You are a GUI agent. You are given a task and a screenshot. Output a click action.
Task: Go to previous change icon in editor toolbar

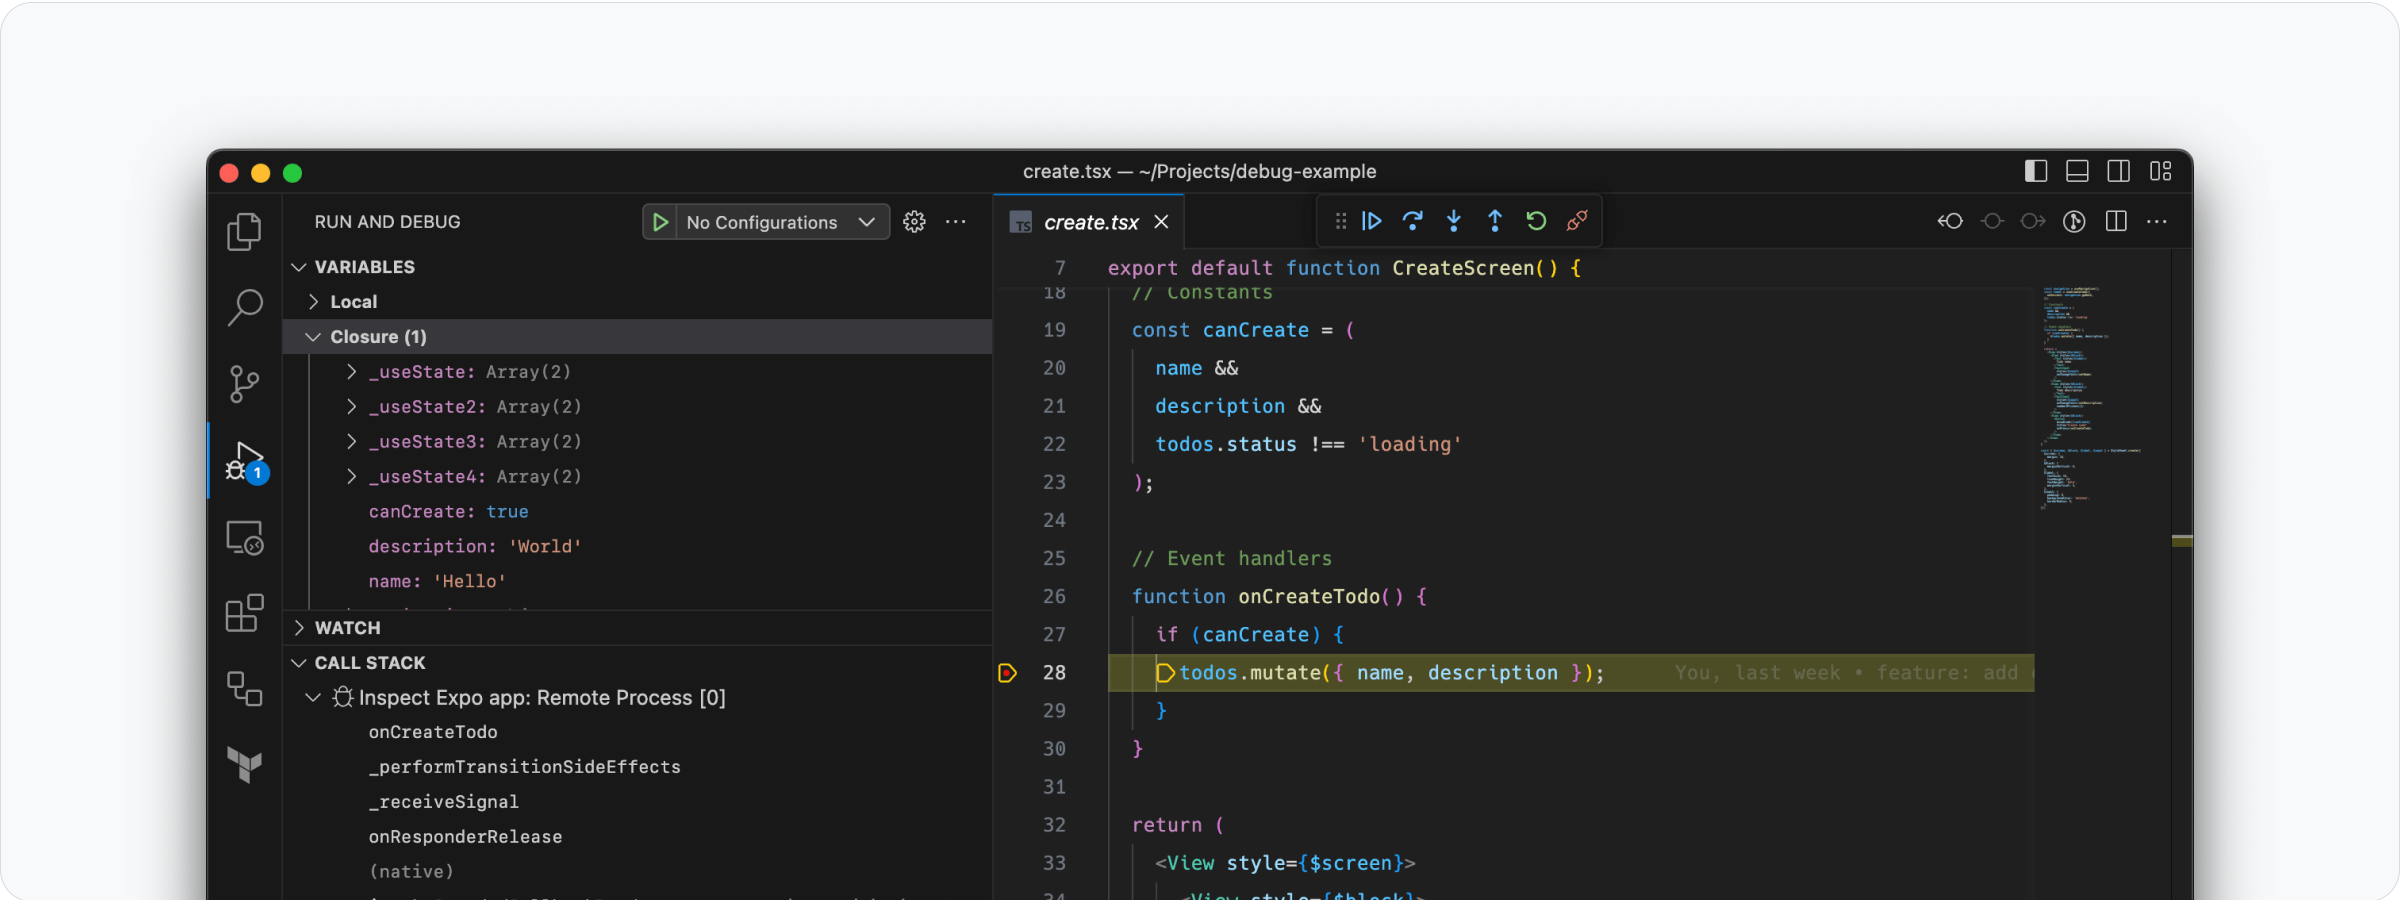tap(1950, 221)
